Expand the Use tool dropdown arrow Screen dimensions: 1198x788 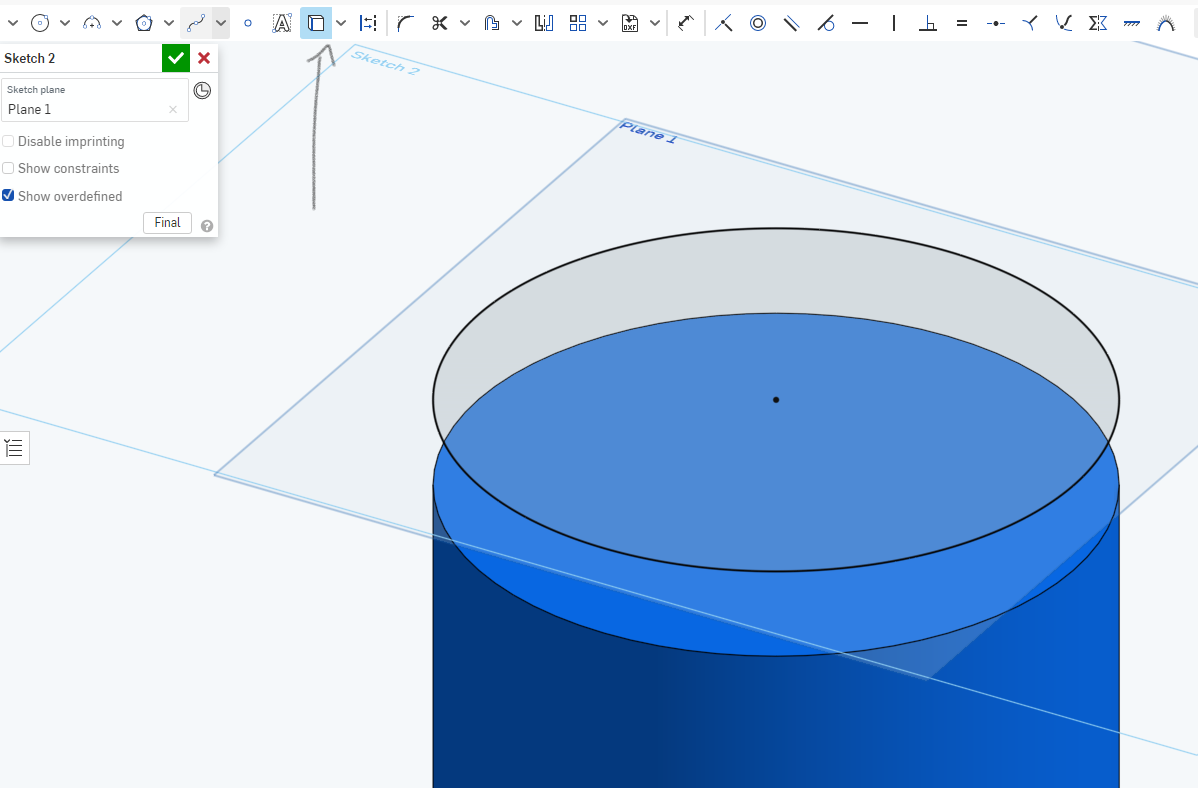coord(341,24)
